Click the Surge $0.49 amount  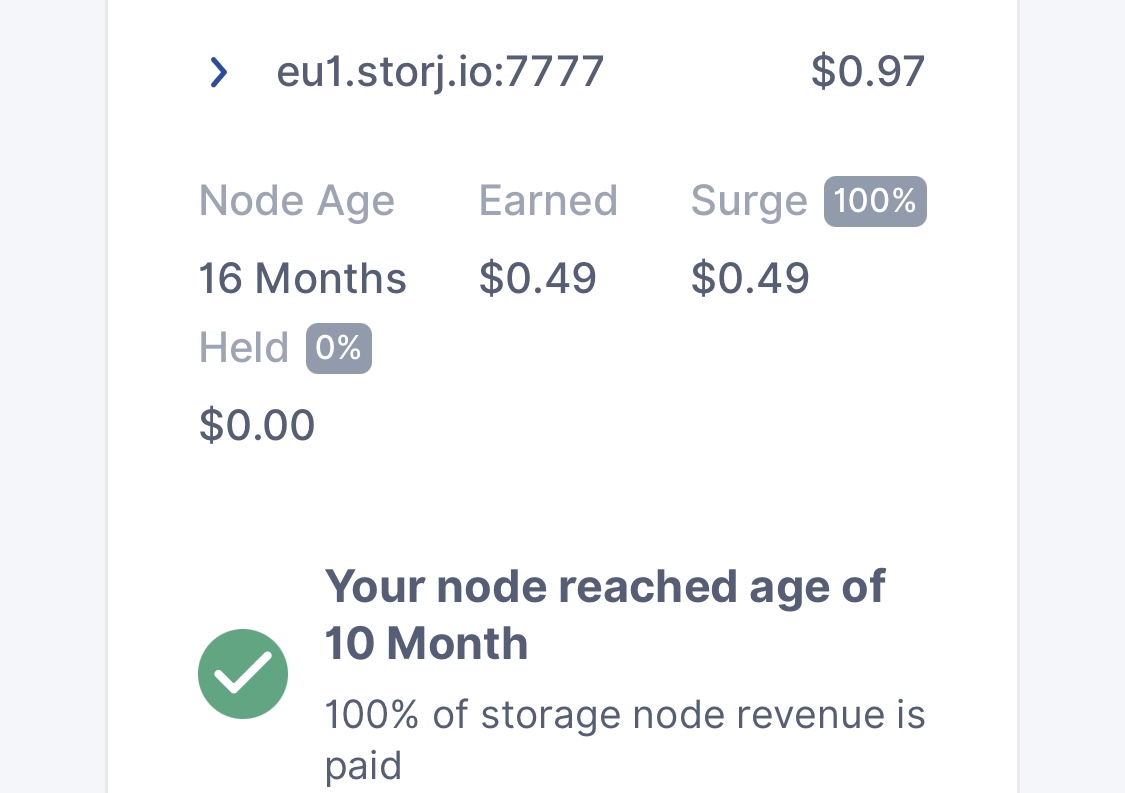coord(750,278)
